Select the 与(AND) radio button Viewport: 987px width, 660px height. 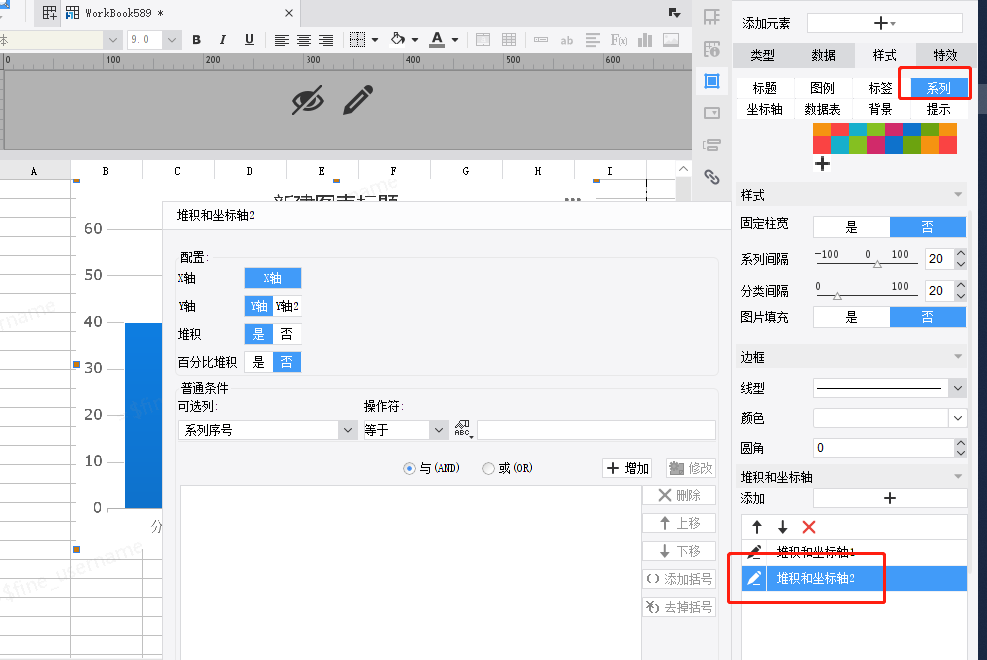click(x=409, y=468)
